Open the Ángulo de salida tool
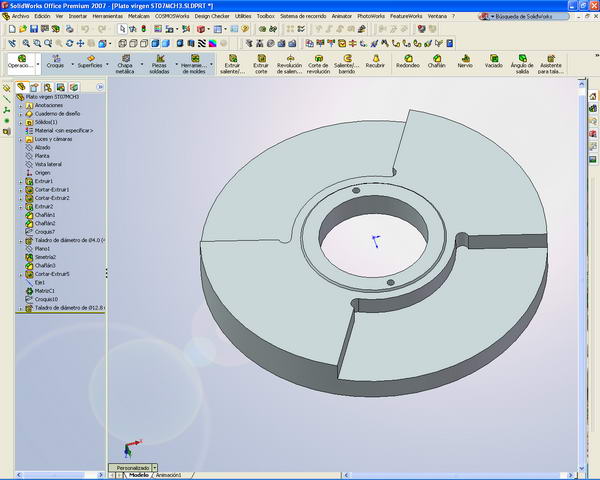Screen dimensions: 600x480 [521, 61]
